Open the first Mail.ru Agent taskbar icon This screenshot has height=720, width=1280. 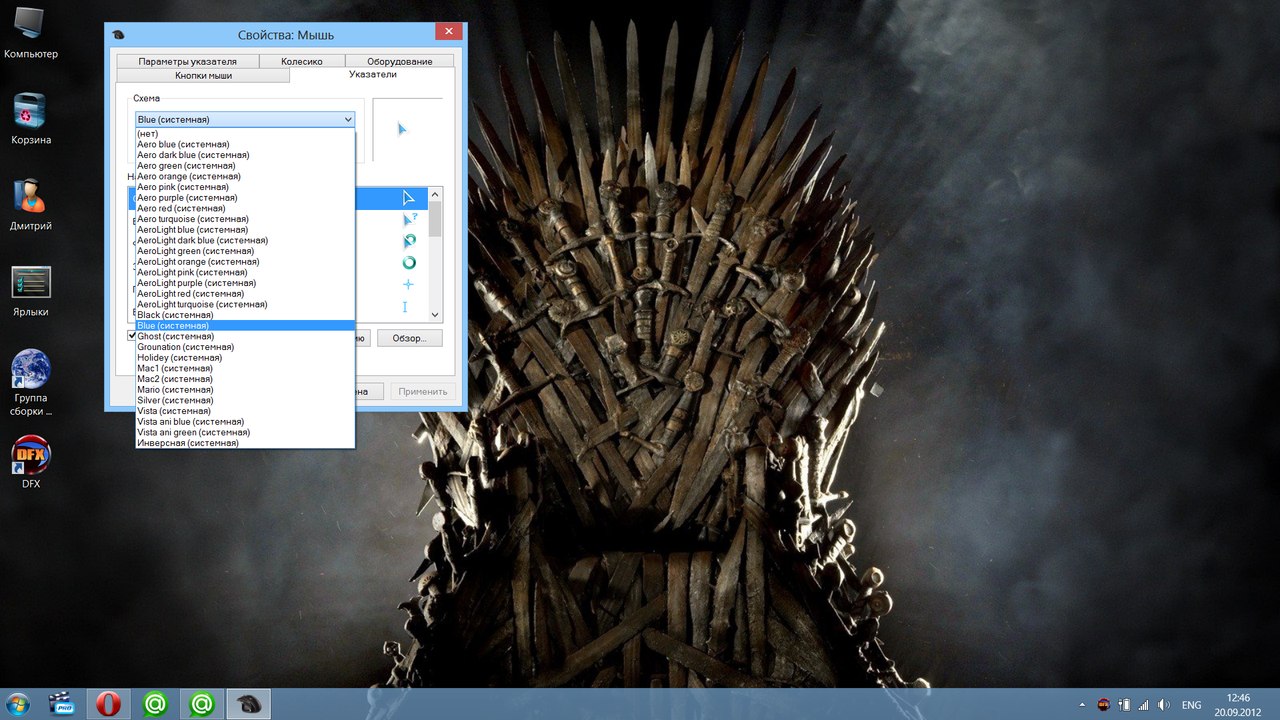tap(155, 704)
